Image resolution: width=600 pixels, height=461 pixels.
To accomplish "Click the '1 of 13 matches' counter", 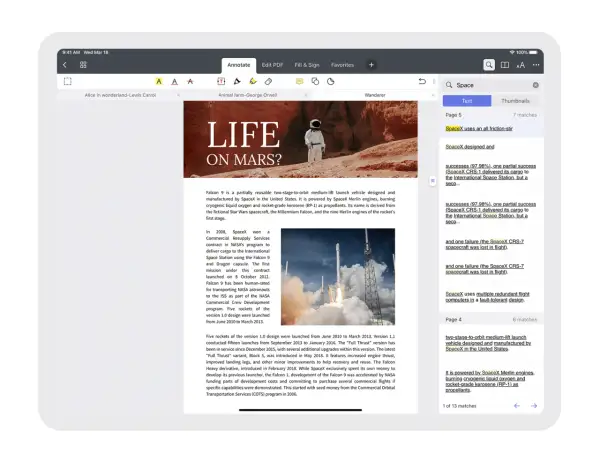I will [x=460, y=406].
